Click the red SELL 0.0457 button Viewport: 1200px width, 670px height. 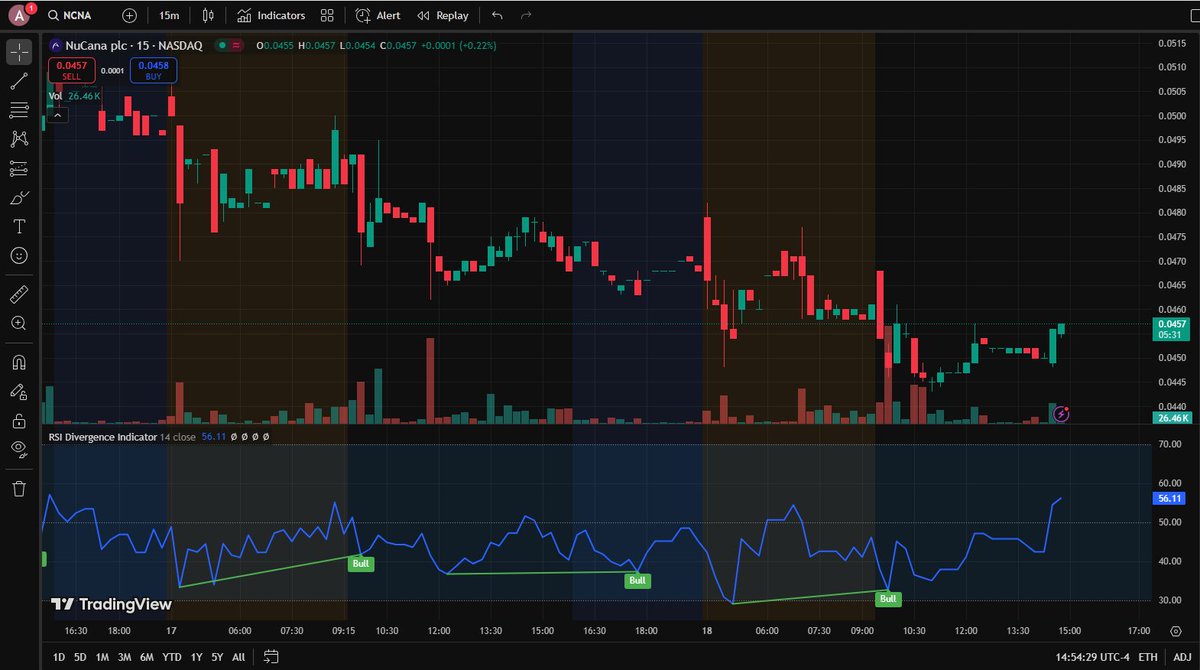pos(70,70)
